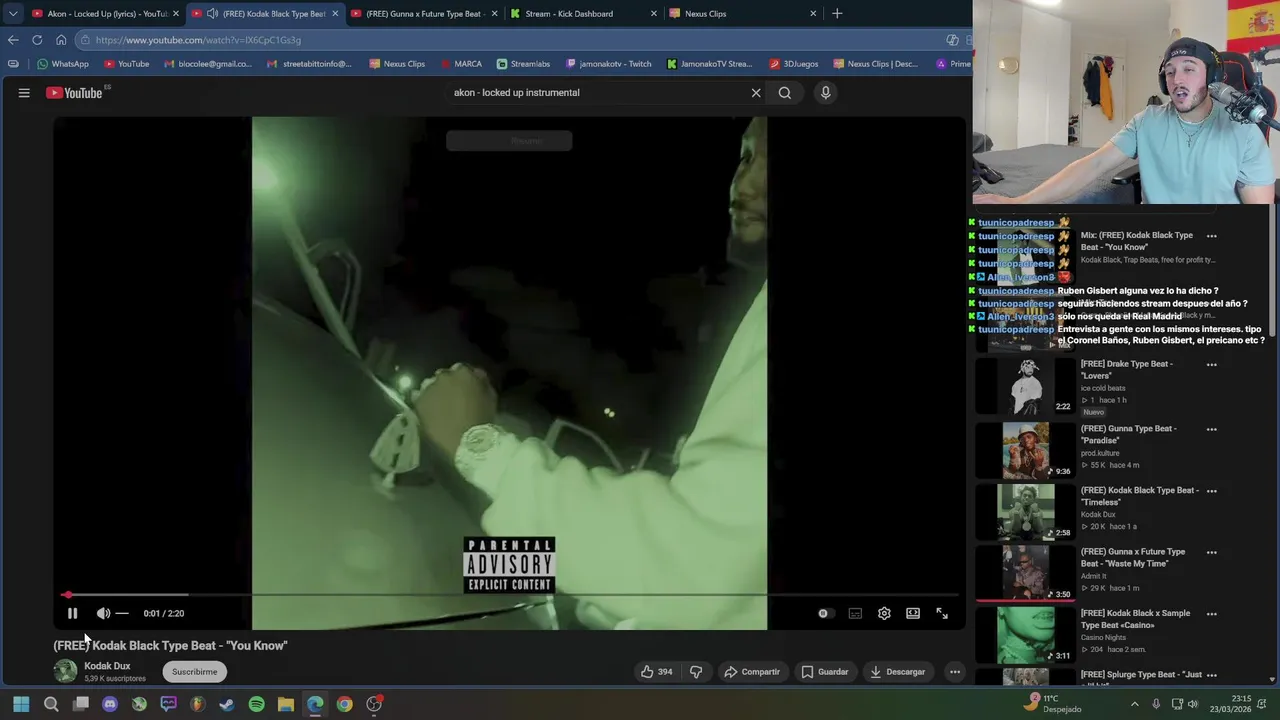
Task: Open the Kodak Dux channel avatar
Action: pos(65,671)
